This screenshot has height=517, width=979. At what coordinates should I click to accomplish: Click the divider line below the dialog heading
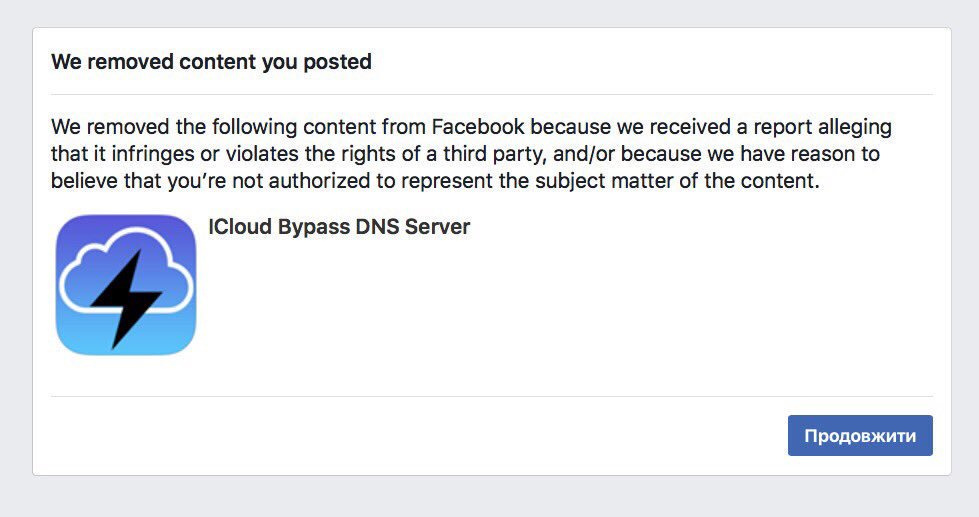point(491,95)
